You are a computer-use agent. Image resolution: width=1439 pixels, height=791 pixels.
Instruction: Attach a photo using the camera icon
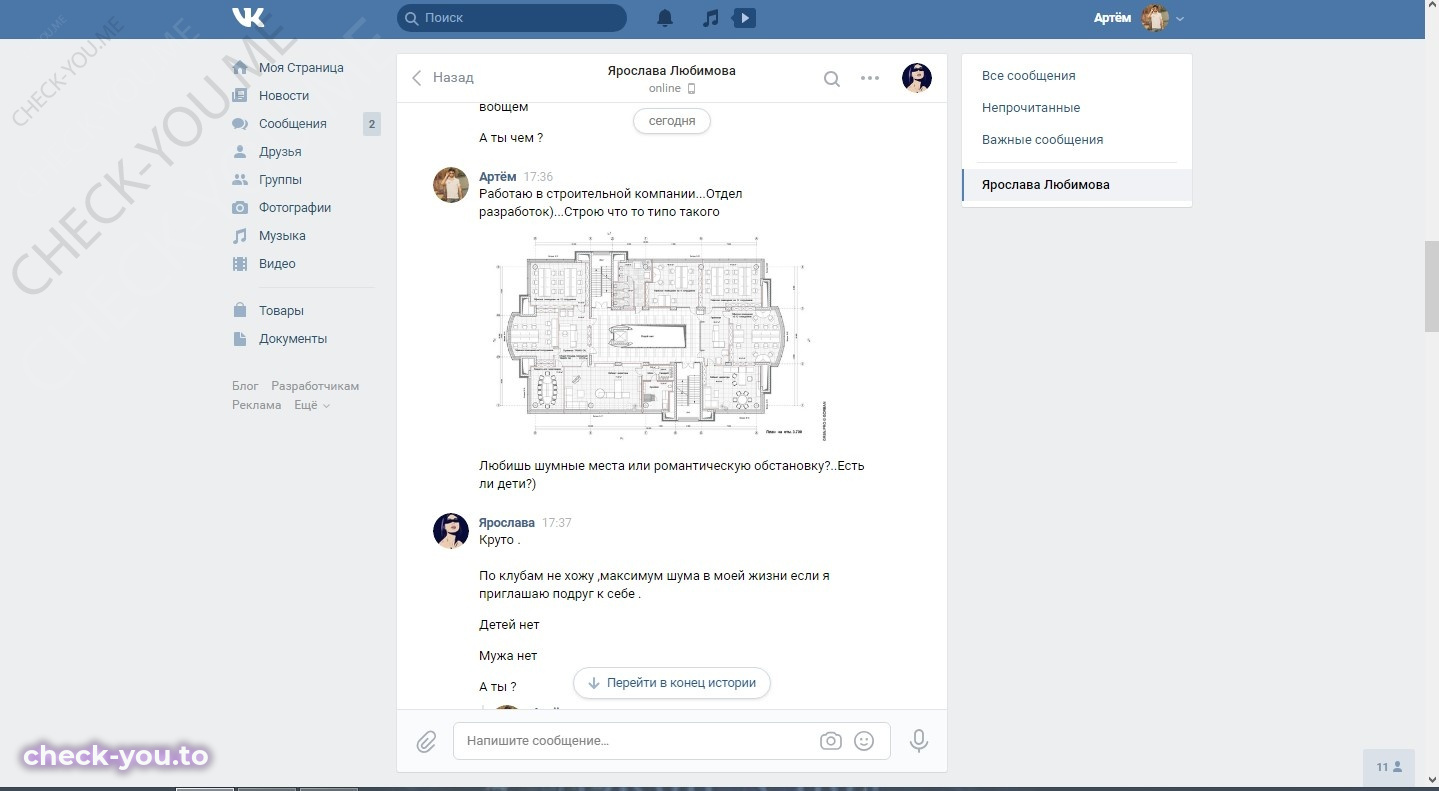pyautogui.click(x=830, y=741)
